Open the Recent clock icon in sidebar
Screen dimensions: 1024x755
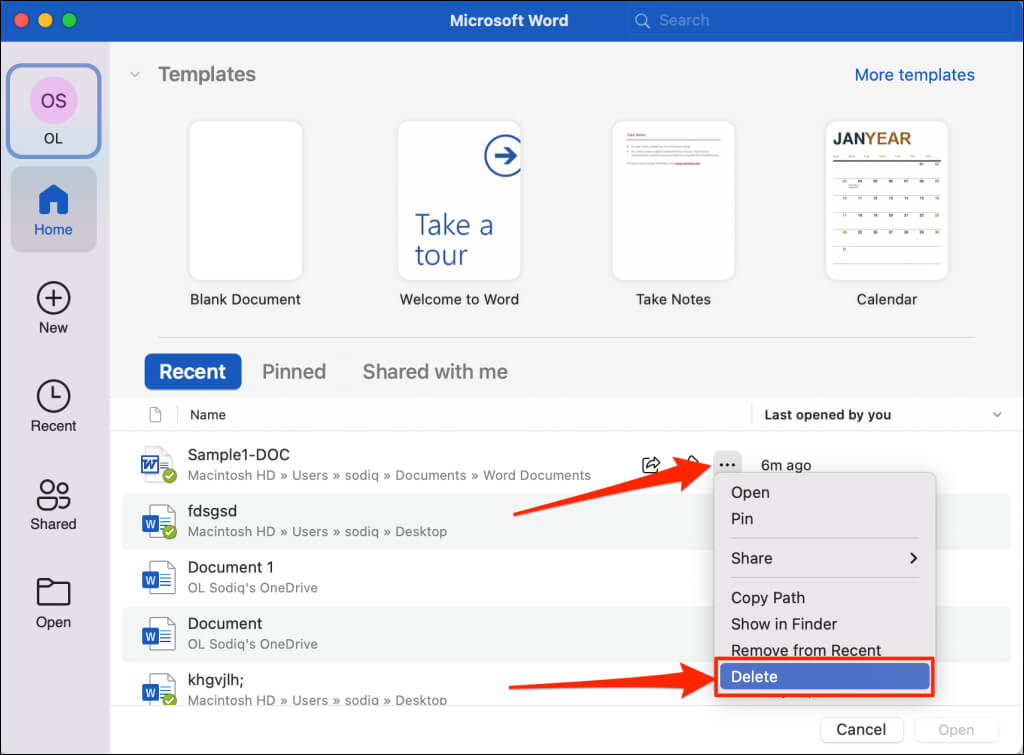[x=54, y=396]
